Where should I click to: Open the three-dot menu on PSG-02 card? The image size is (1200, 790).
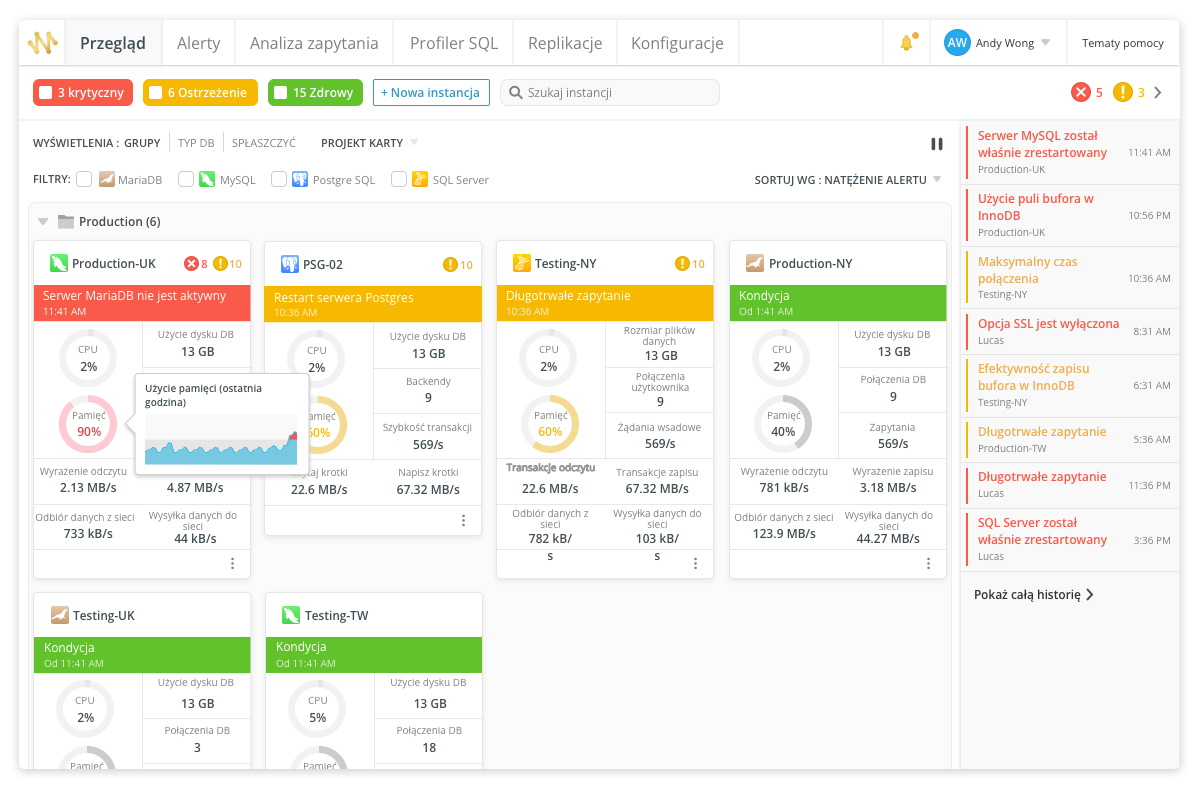(464, 521)
